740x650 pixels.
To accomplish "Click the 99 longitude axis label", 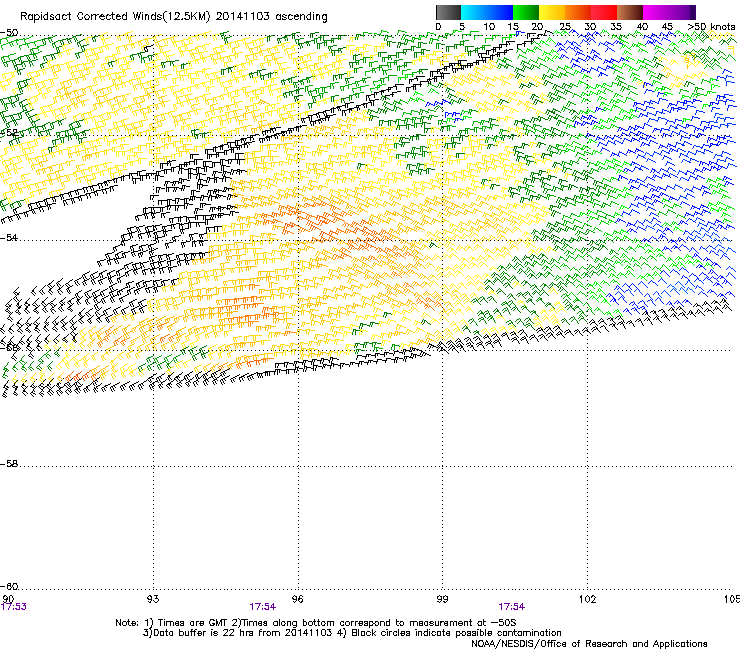I will pos(442,599).
